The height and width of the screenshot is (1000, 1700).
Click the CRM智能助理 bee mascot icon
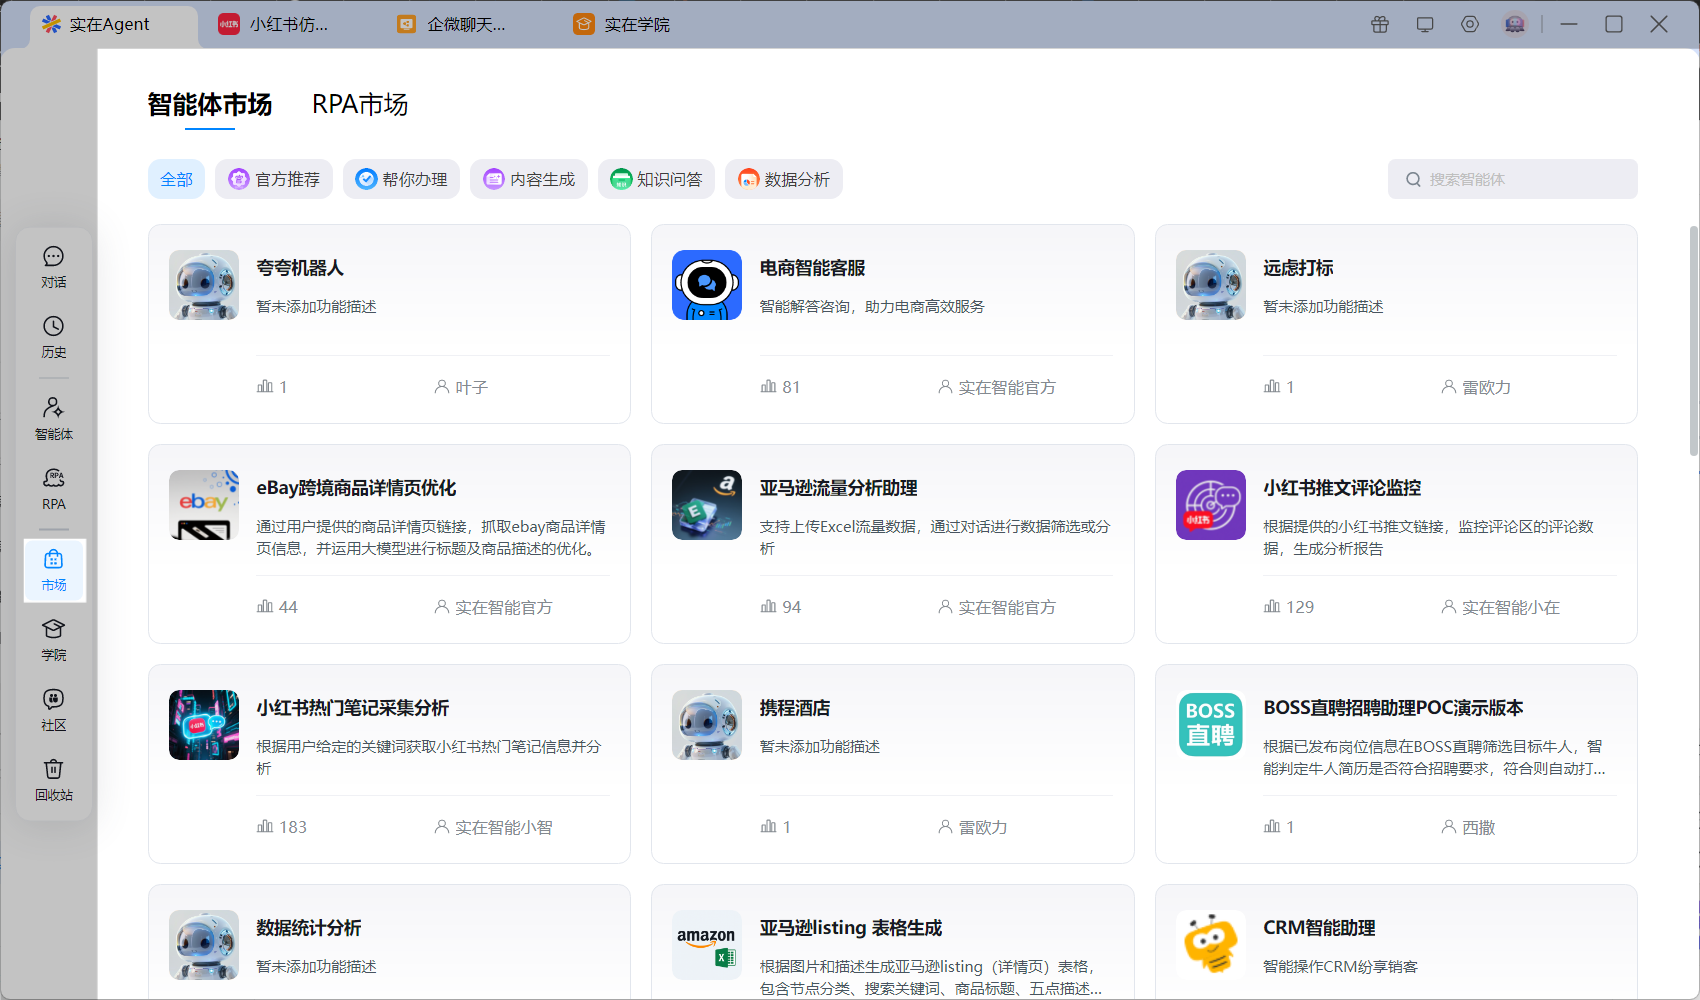point(1211,945)
